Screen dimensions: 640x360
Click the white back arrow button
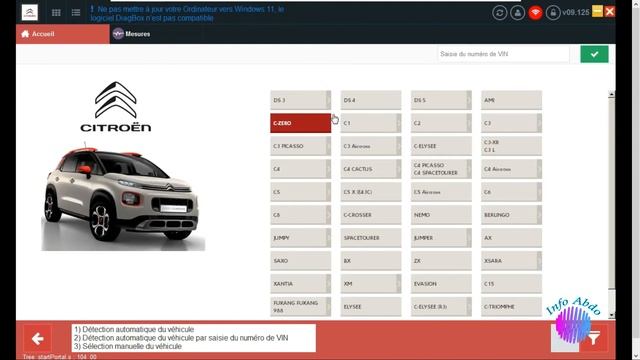(38, 338)
